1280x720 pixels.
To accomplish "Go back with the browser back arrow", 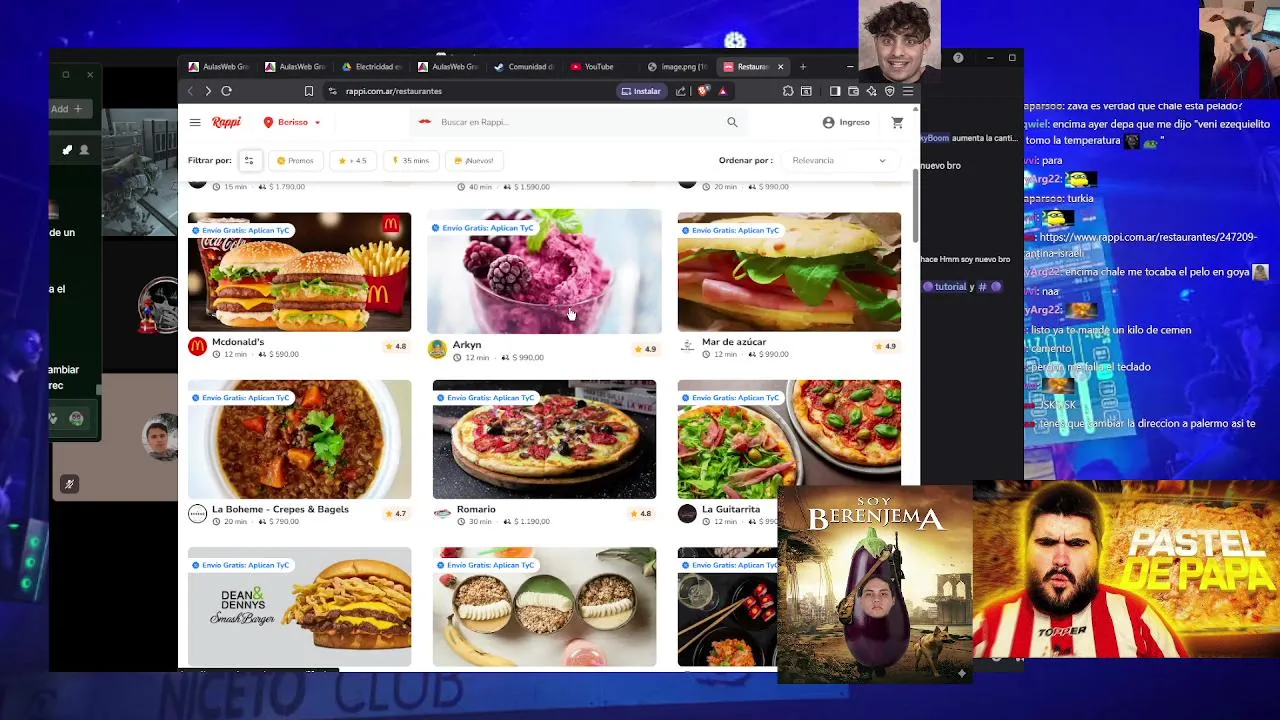I will click(190, 91).
